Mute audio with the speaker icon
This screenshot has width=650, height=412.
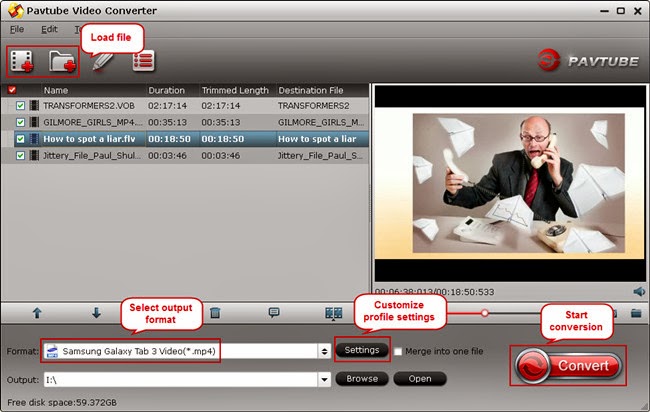[639, 291]
